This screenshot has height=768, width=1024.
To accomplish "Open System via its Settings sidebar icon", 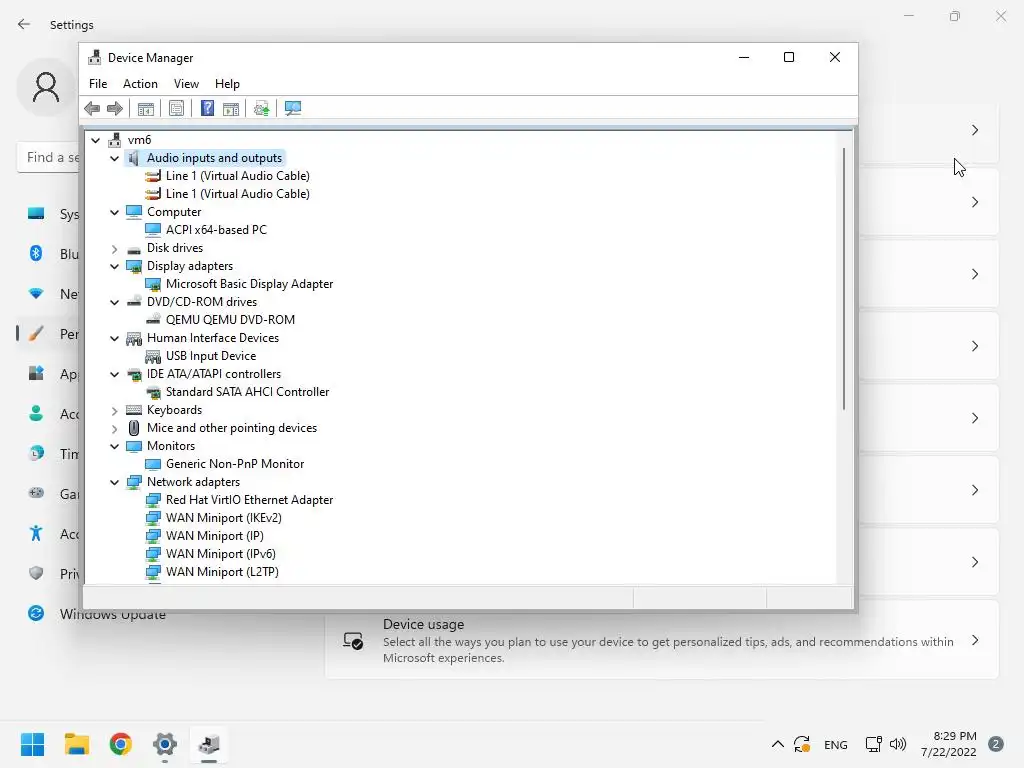I will [x=36, y=214].
